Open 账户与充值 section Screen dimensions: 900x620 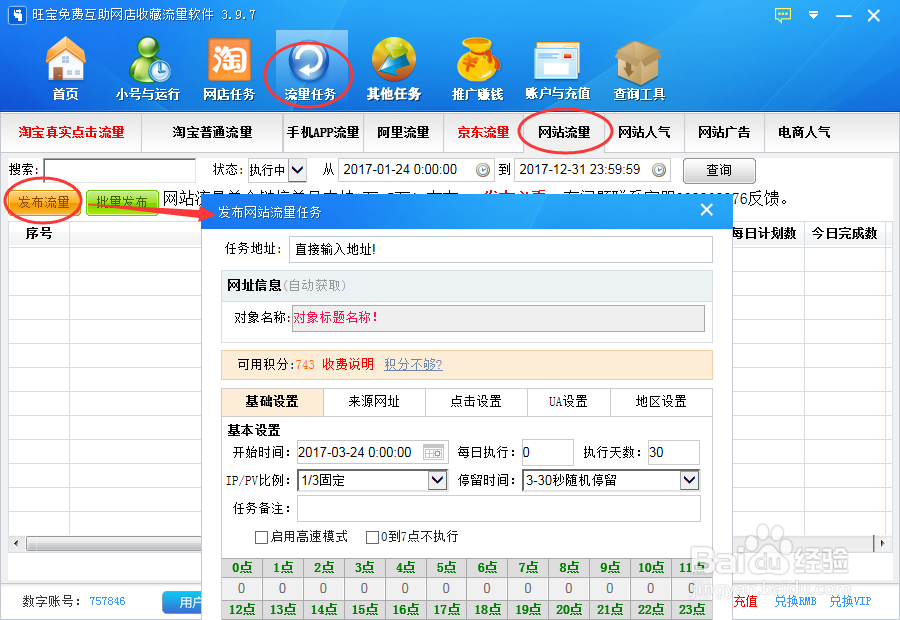(x=557, y=68)
